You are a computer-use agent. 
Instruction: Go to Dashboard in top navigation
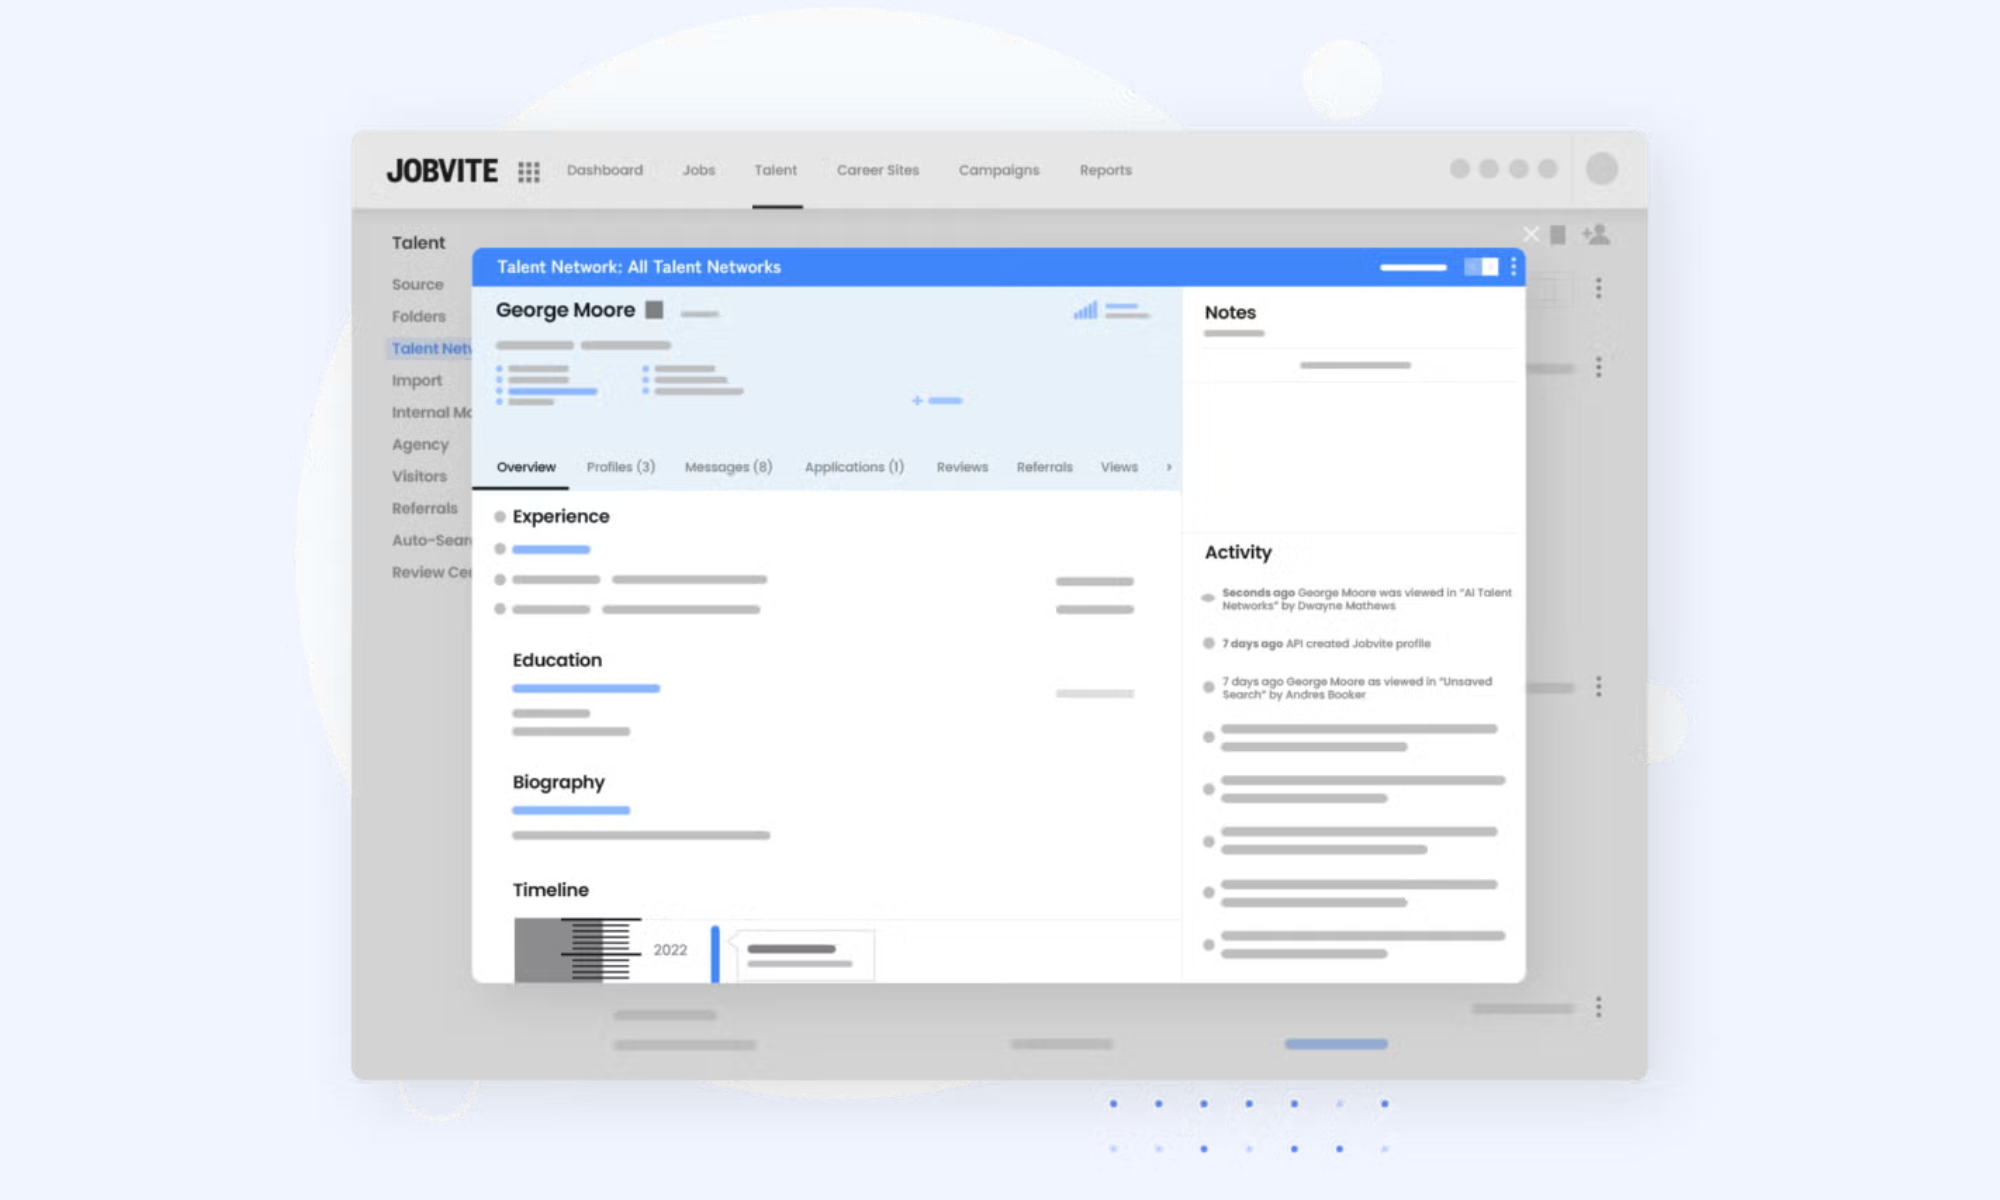click(x=605, y=170)
